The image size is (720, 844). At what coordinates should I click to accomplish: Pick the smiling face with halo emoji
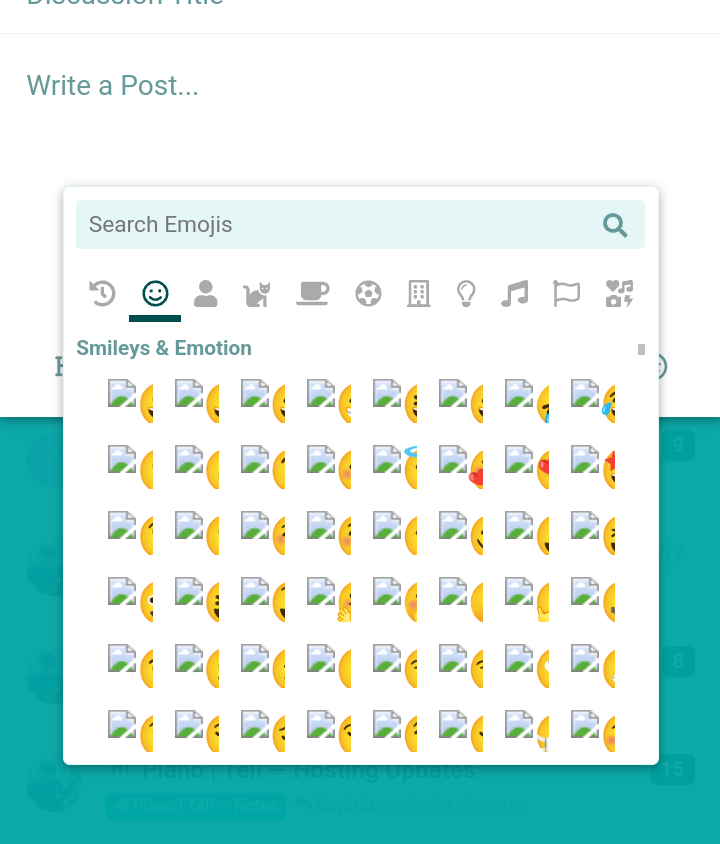[x=395, y=467]
